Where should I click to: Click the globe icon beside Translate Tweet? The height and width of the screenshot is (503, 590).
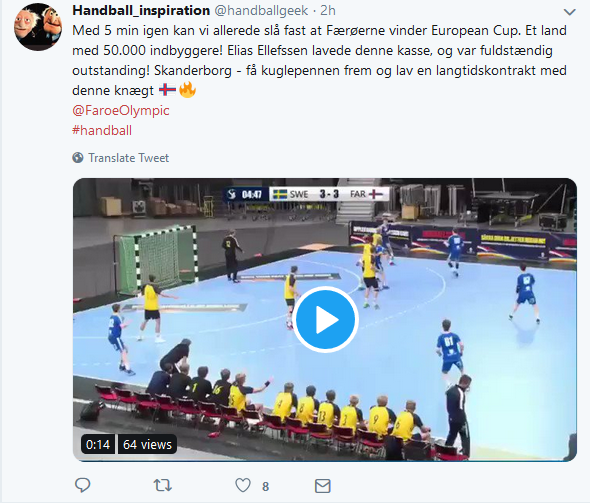point(78,158)
